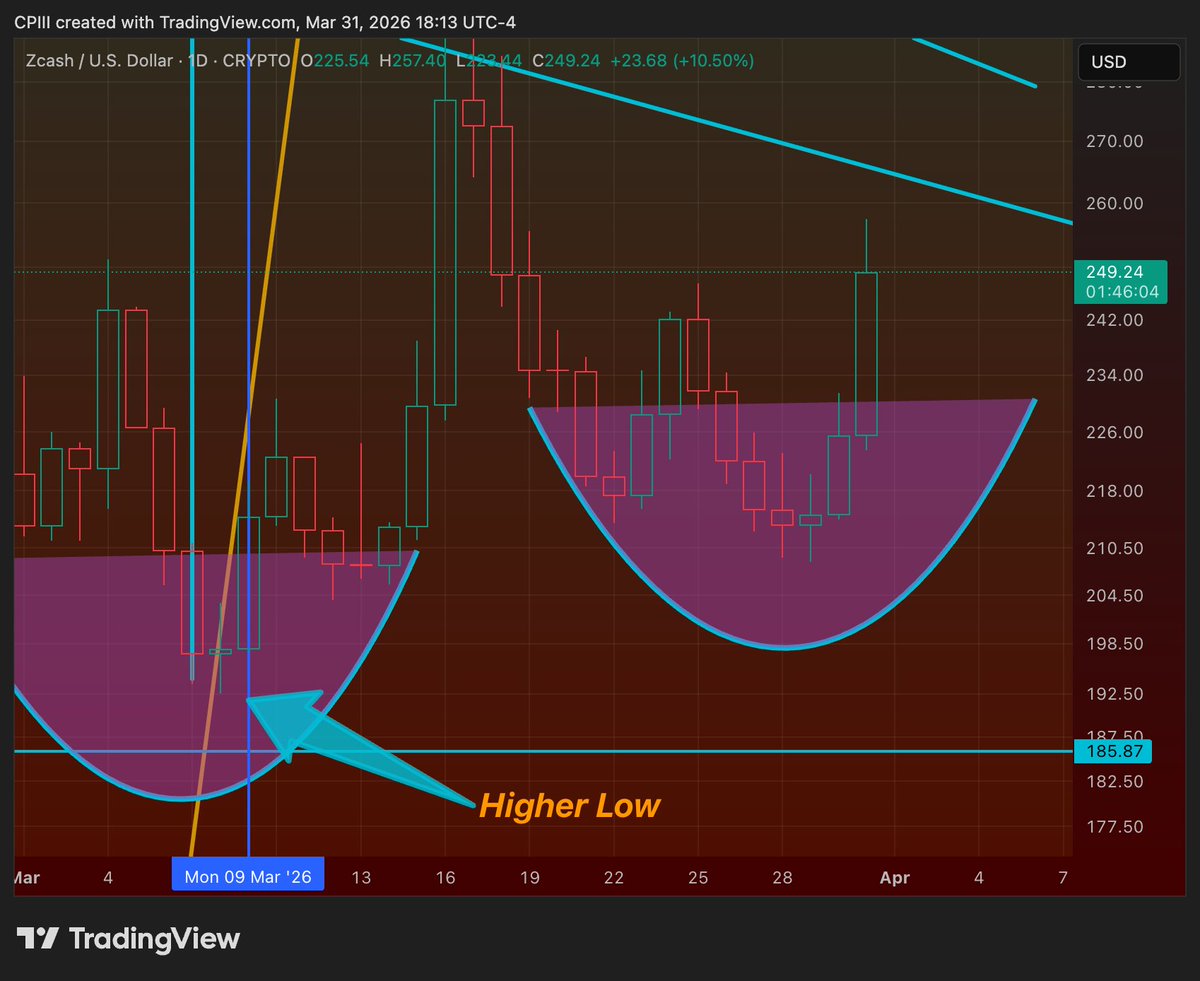Click the H257.40 high value in header
This screenshot has width=1200, height=981.
[411, 61]
